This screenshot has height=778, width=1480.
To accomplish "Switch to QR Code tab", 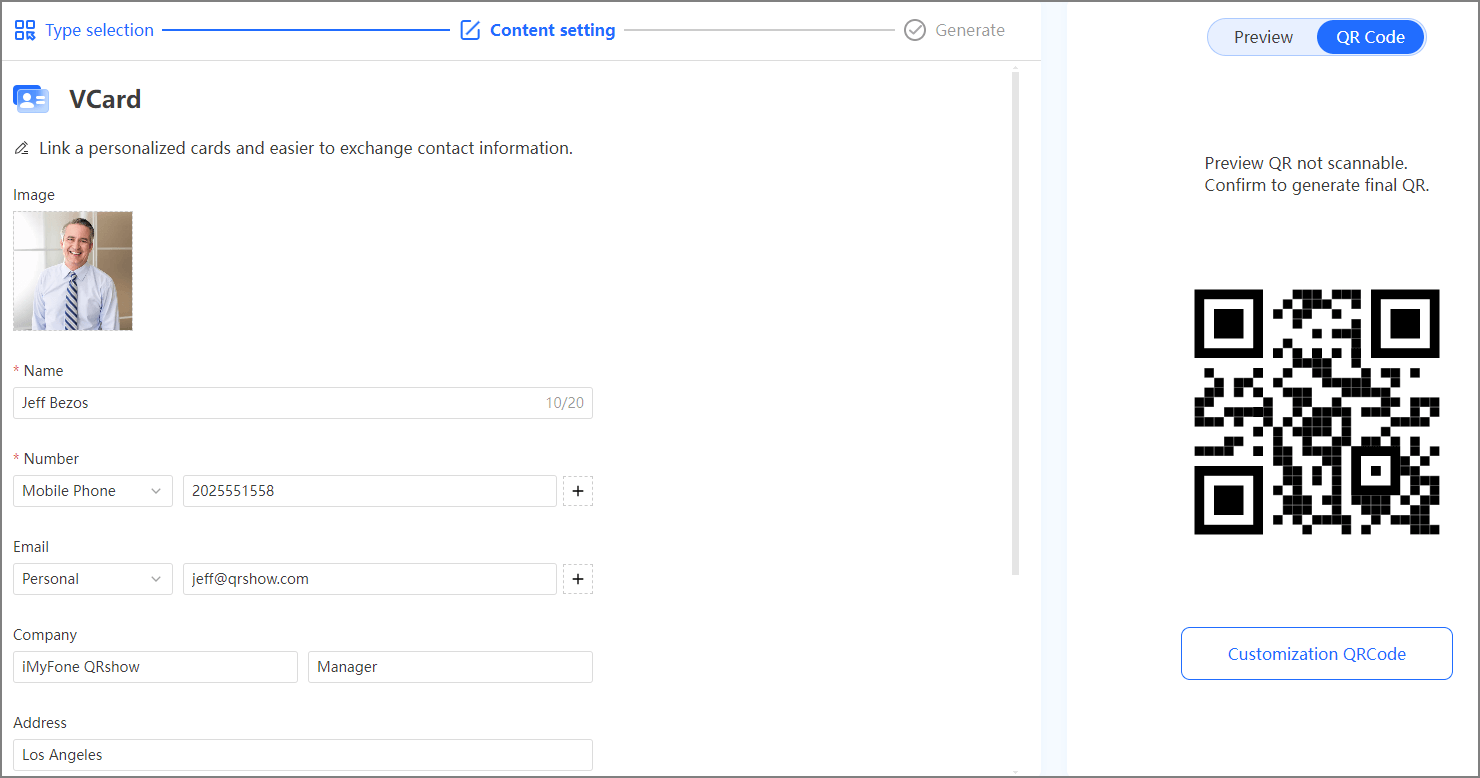I will point(1370,37).
